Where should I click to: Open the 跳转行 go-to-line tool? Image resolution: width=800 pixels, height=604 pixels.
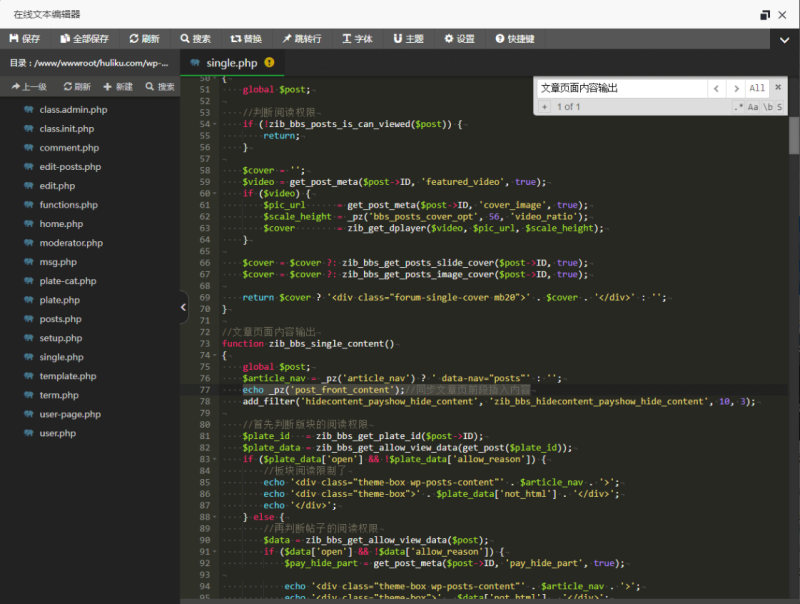coord(302,39)
